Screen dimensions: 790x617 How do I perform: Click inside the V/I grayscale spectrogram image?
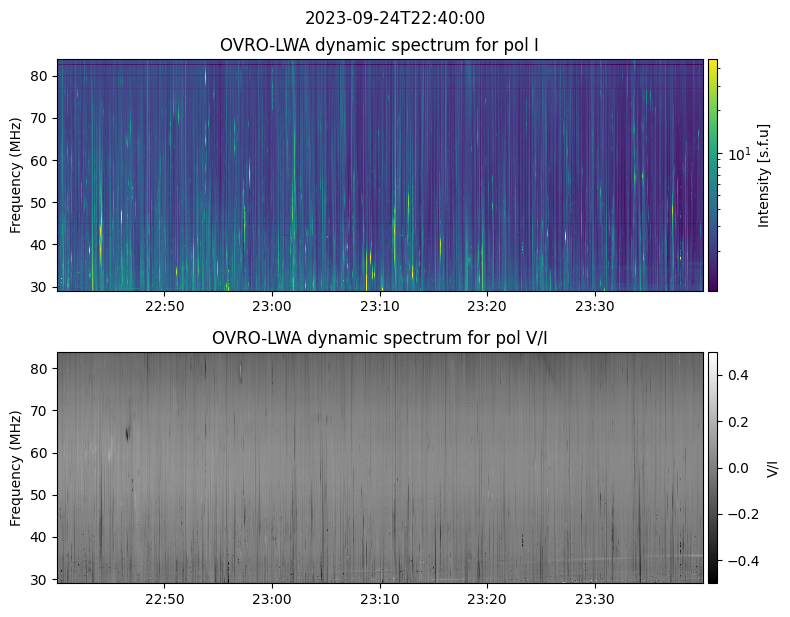[x=380, y=467]
